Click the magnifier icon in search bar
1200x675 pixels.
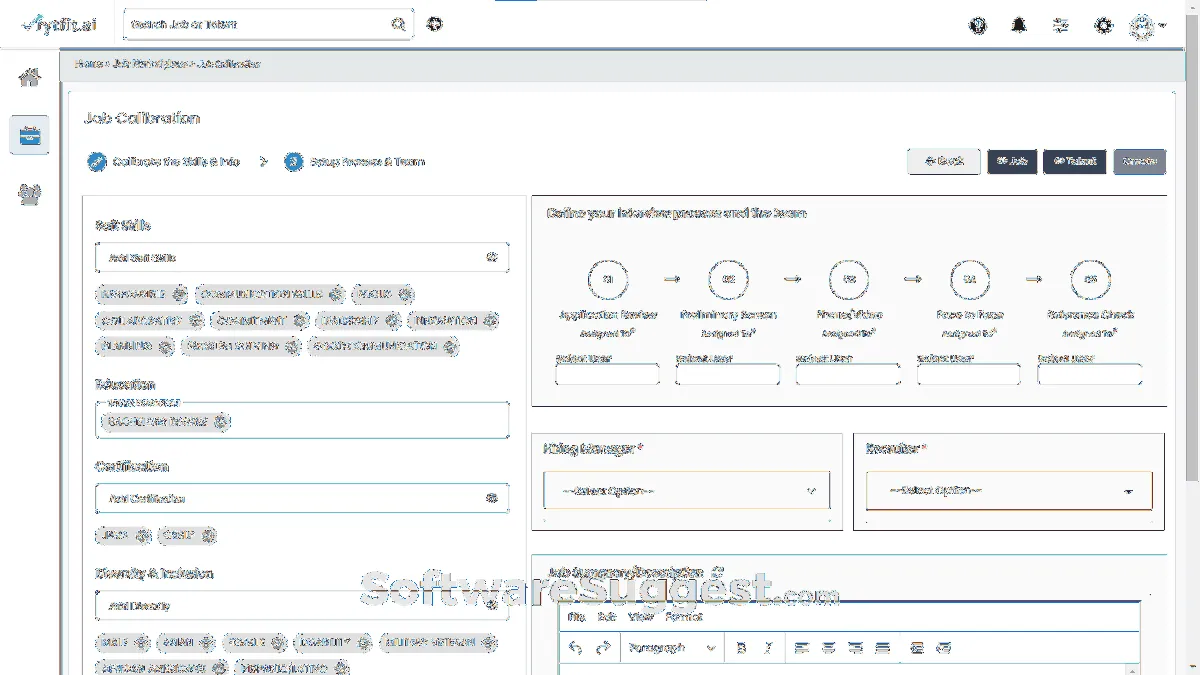tap(398, 24)
